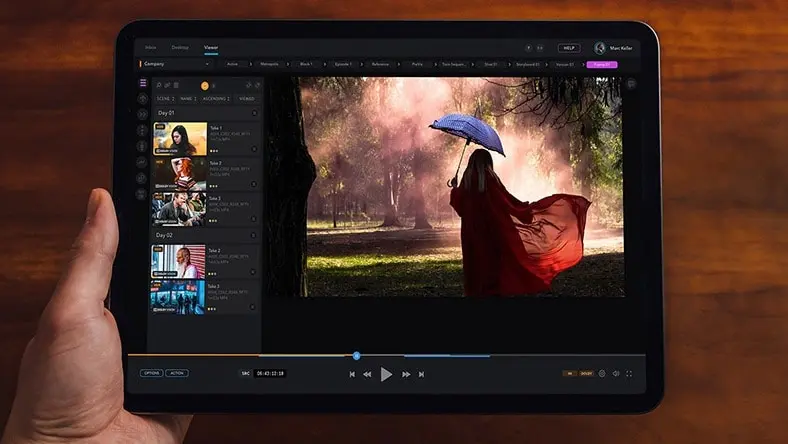Click the timecode field beside SRC

click(270, 373)
